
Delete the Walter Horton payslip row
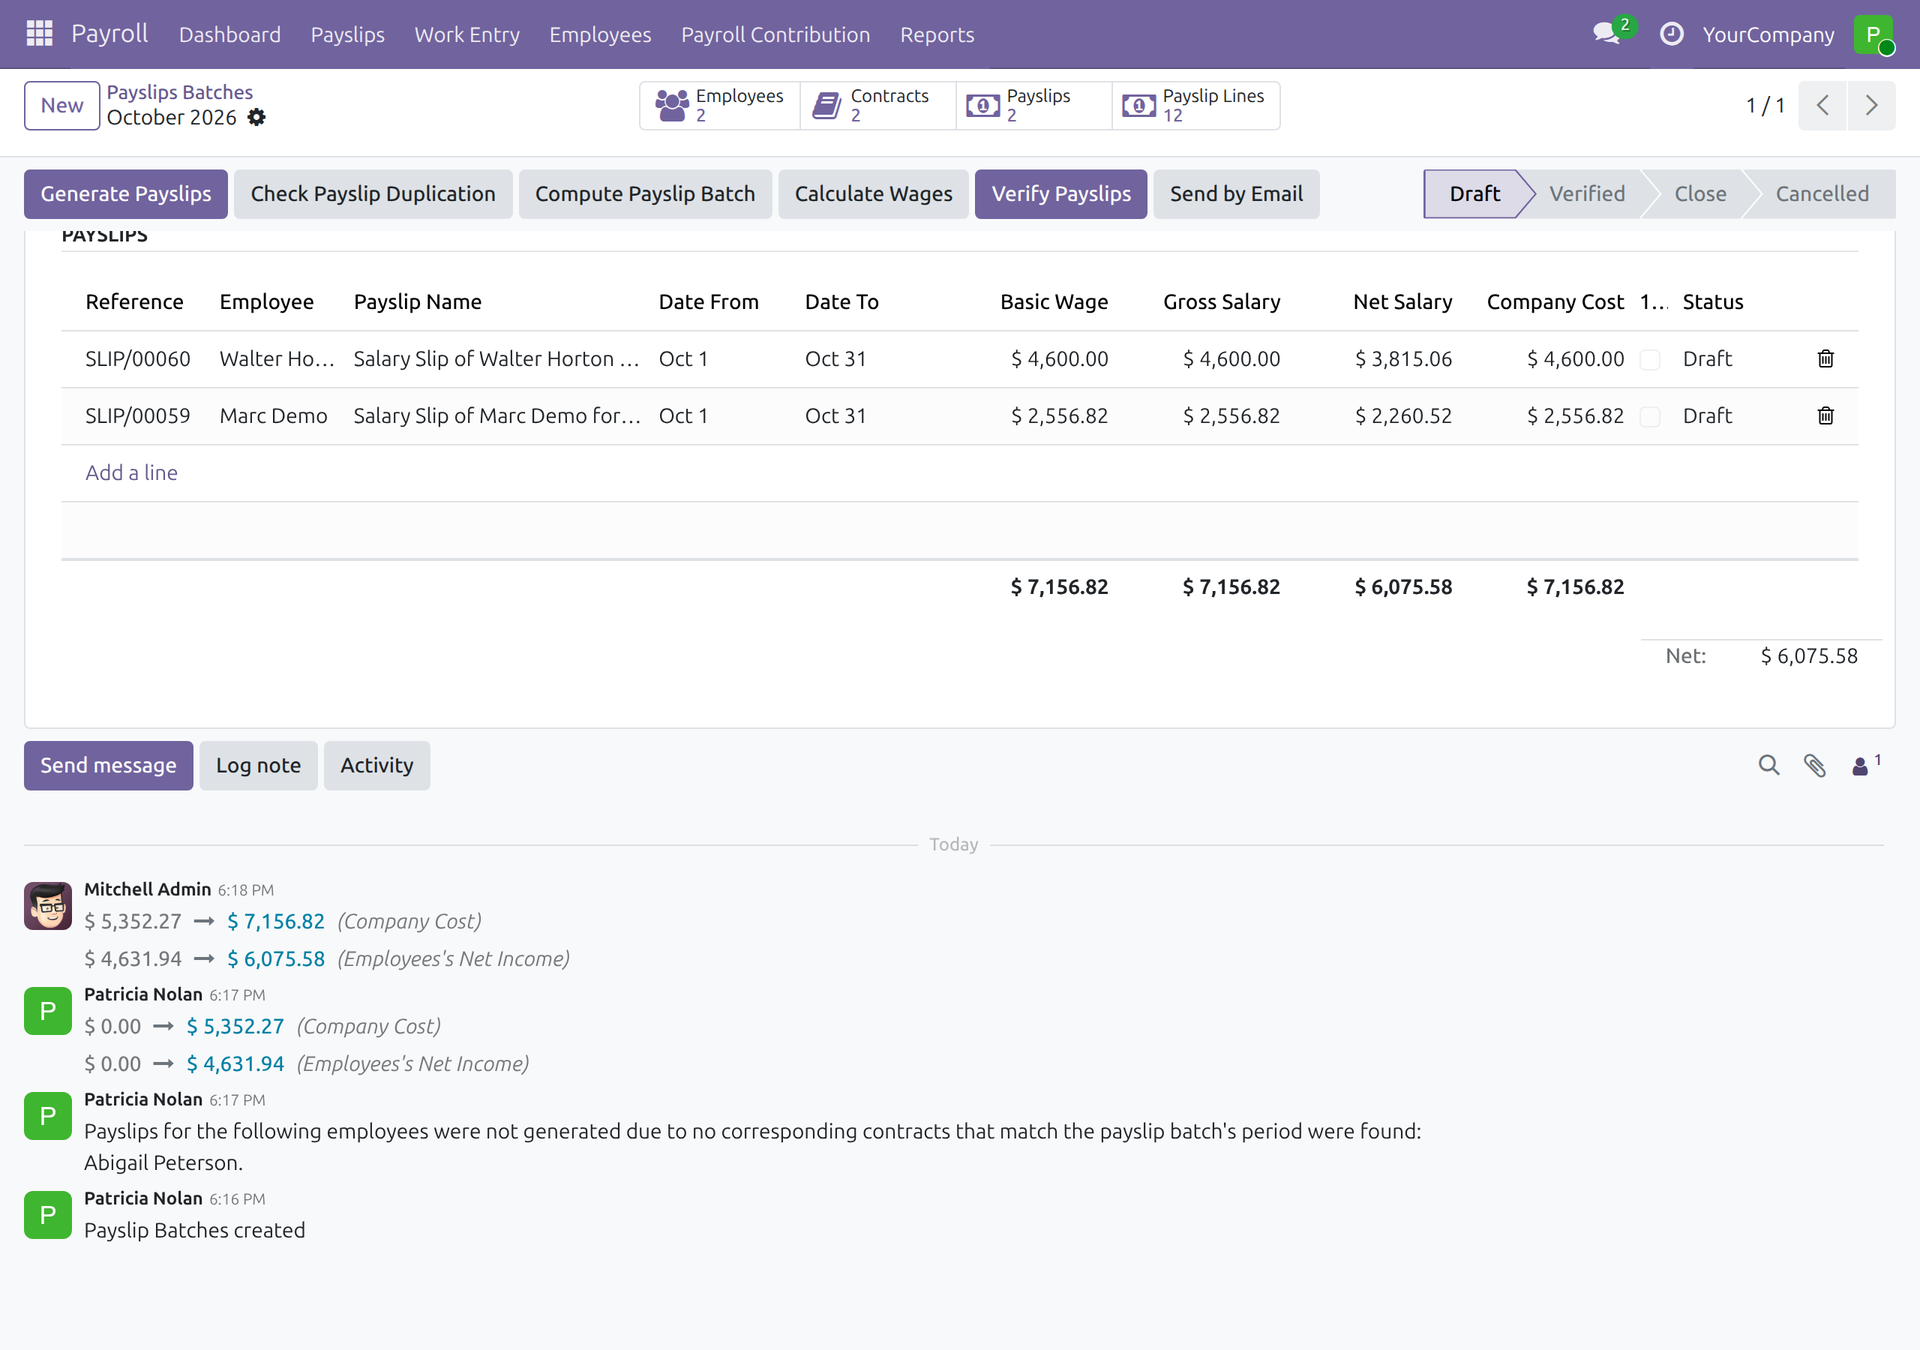[x=1825, y=358]
